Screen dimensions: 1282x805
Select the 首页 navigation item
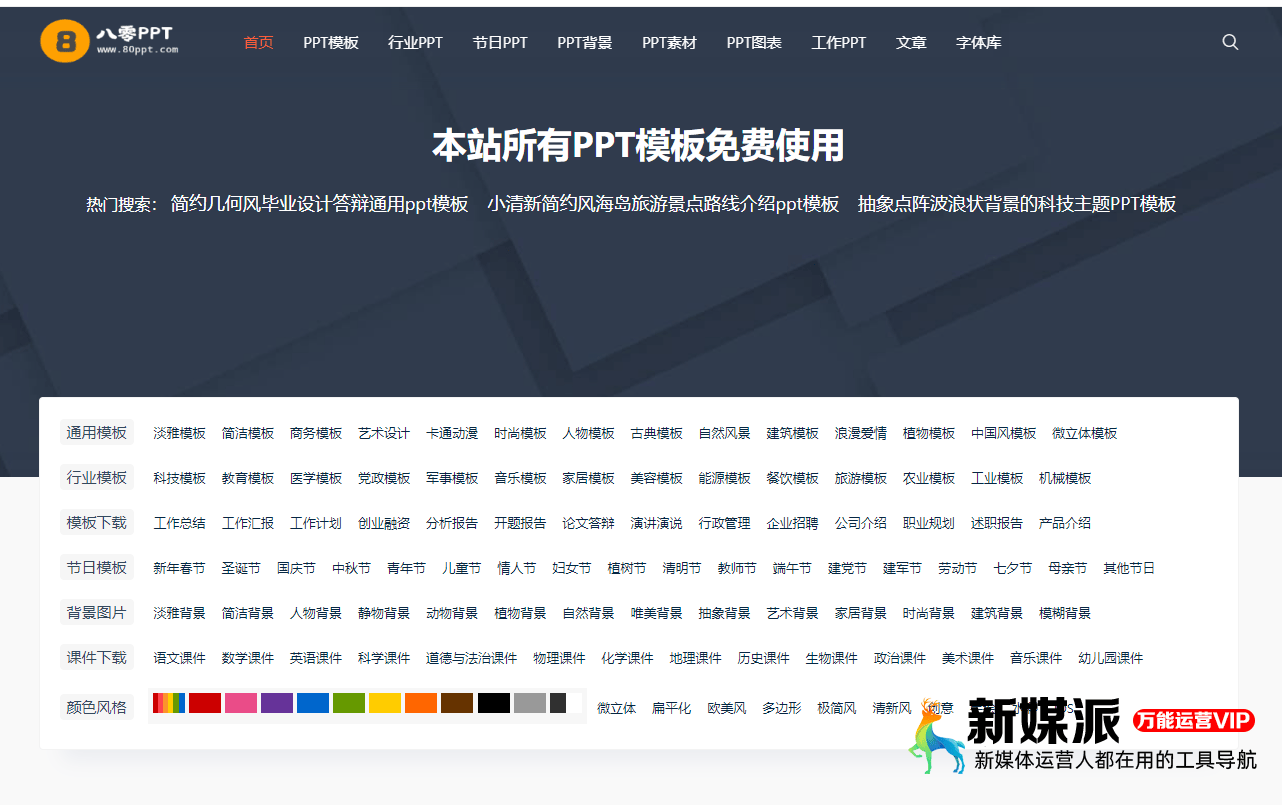(x=256, y=43)
